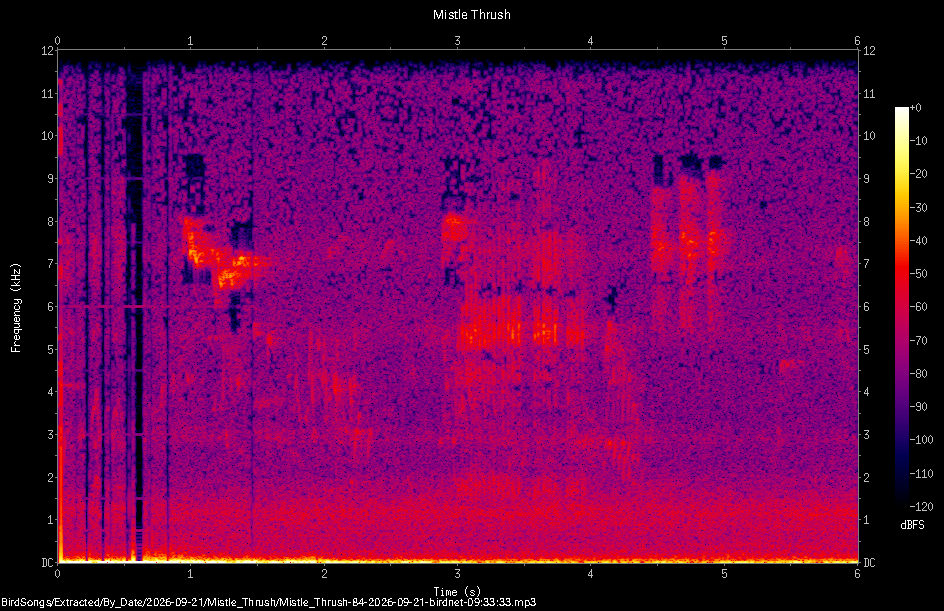Click the 4 label on the top time axis
Image resolution: width=944 pixels, height=611 pixels.
pyautogui.click(x=591, y=40)
